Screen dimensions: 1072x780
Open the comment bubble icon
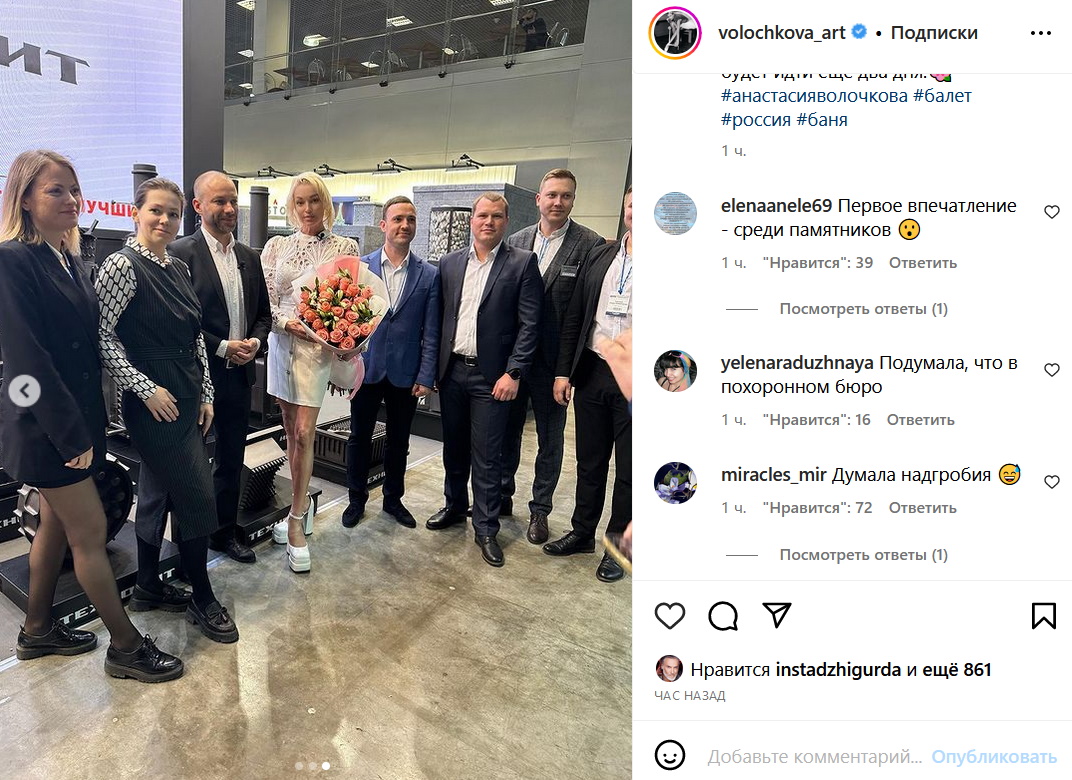click(723, 616)
